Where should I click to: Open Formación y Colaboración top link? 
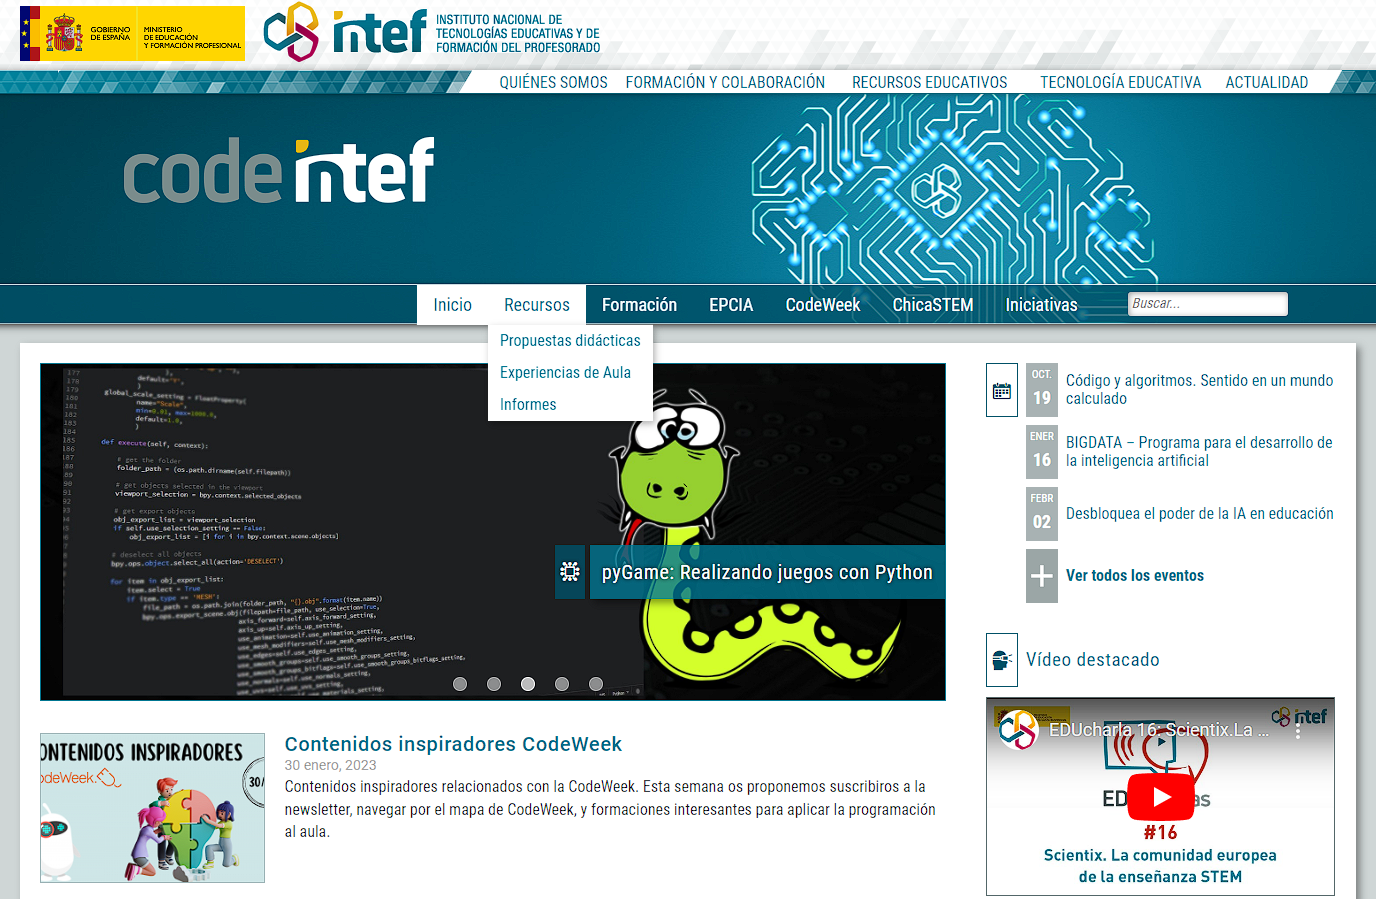726,82
